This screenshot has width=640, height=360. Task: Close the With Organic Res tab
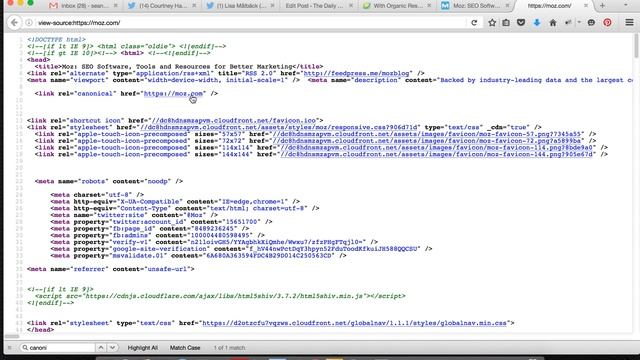coord(429,6)
